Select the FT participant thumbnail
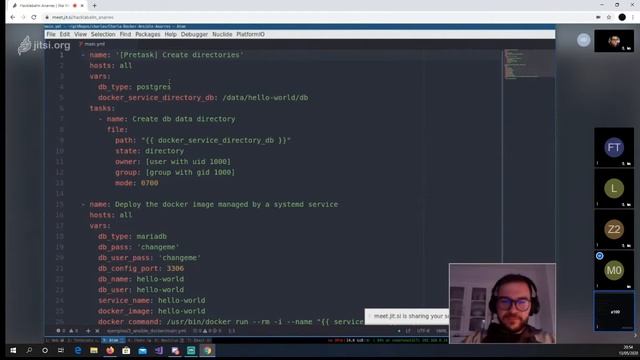The image size is (640, 360). [x=614, y=147]
